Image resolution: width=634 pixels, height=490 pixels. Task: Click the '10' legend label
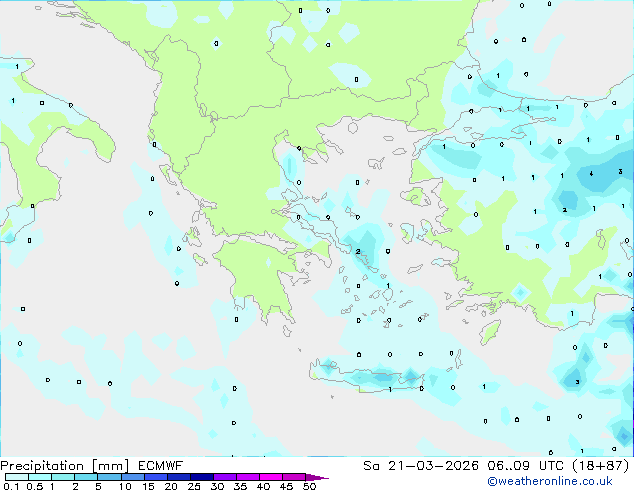click(x=125, y=486)
